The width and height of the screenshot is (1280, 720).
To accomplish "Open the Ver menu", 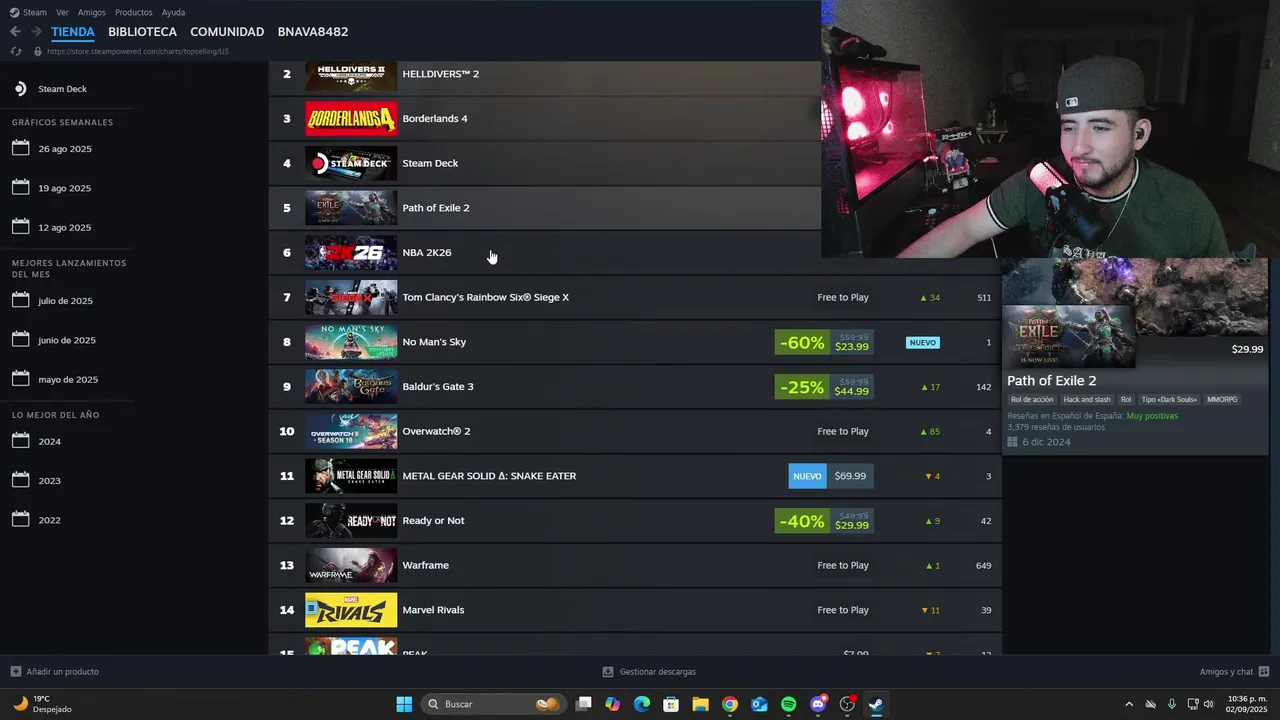I will pyautogui.click(x=62, y=12).
